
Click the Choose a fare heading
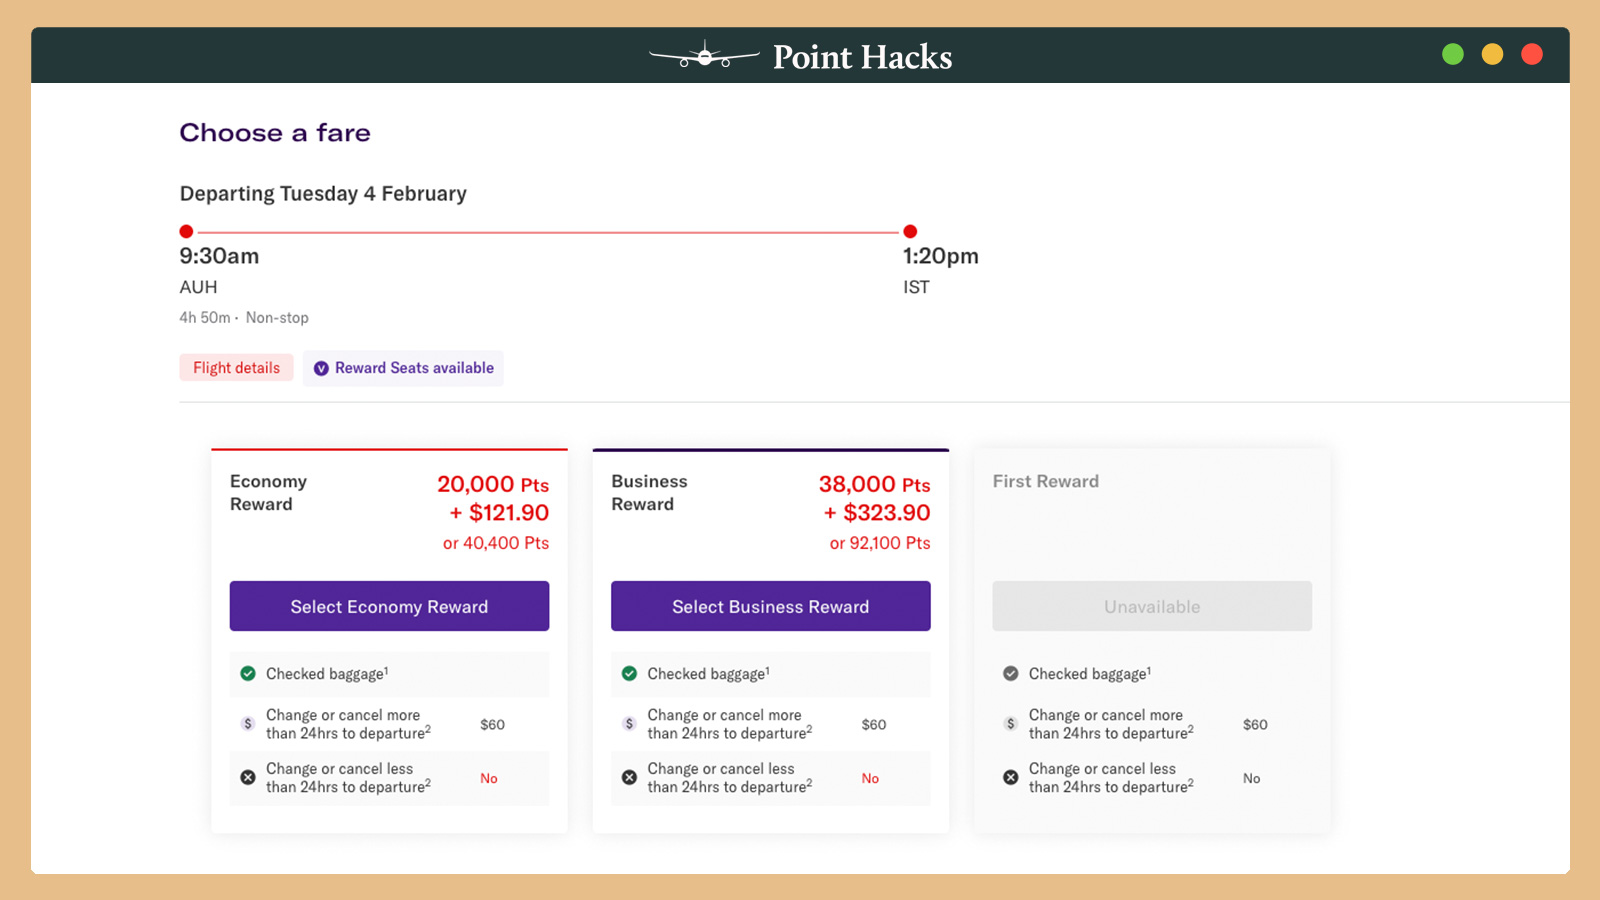pyautogui.click(x=275, y=133)
